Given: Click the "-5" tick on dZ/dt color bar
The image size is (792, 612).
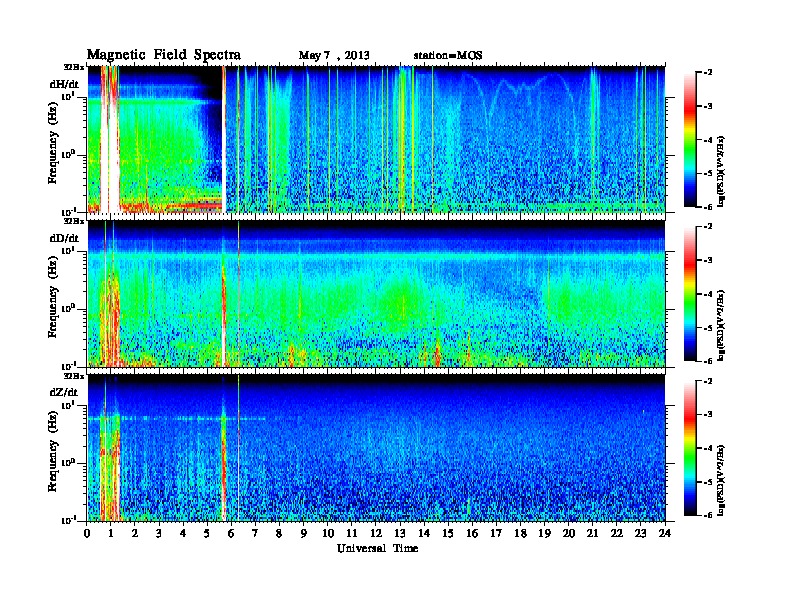Looking at the screenshot, I should pos(709,482).
